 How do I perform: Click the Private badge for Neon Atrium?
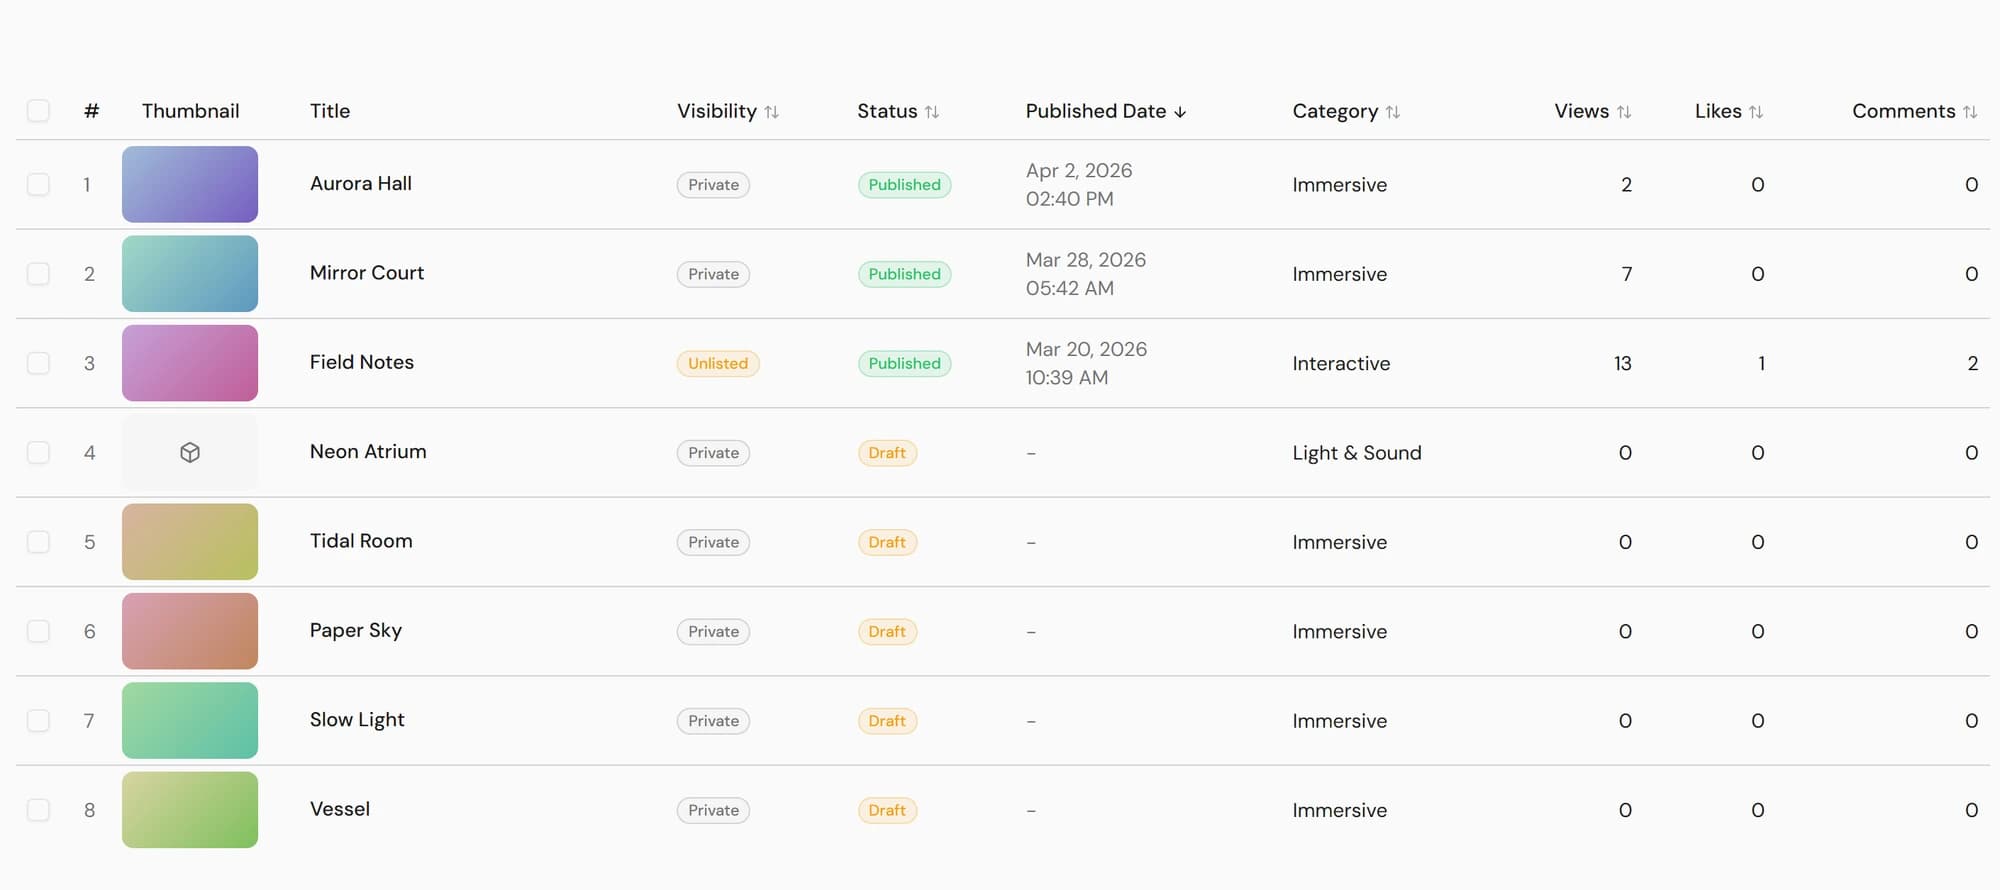(714, 453)
